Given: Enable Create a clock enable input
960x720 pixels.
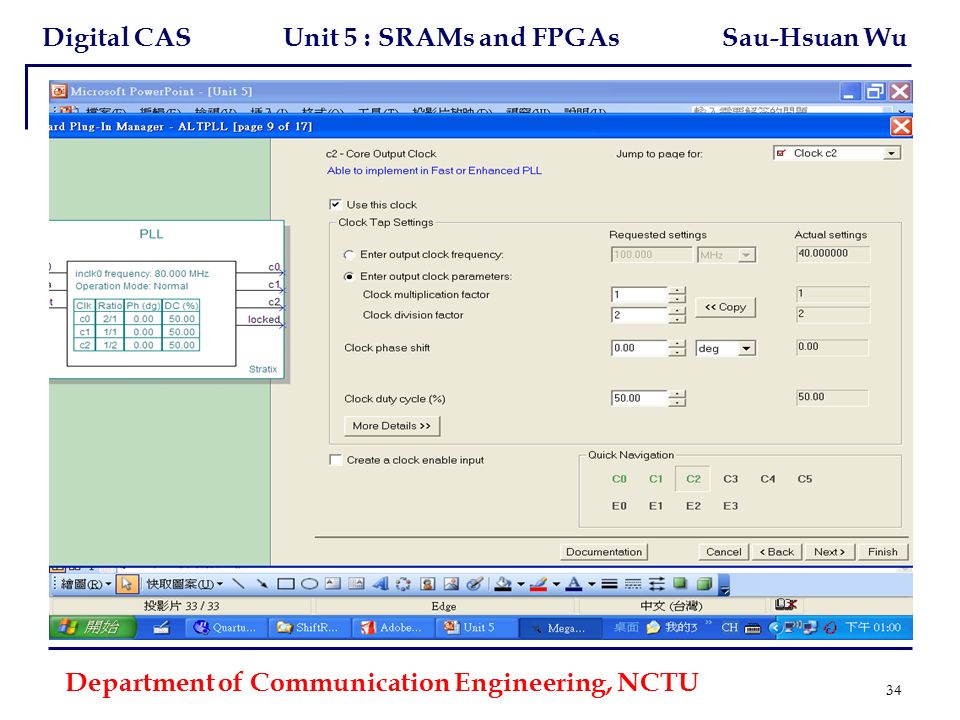Looking at the screenshot, I should tap(335, 460).
